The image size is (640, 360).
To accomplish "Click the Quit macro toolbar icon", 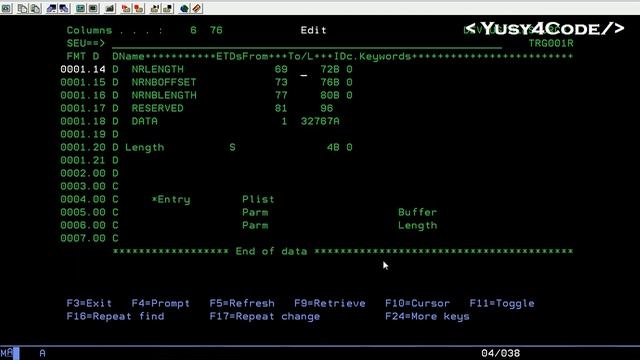I will (x=167, y=8).
